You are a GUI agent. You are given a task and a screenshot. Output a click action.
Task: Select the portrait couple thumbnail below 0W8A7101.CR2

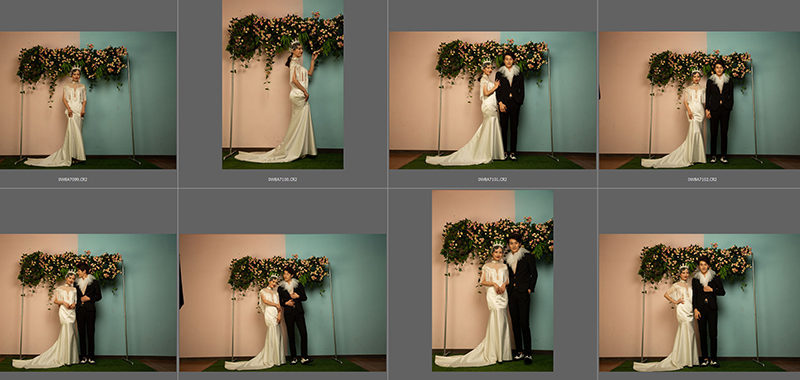point(492,281)
